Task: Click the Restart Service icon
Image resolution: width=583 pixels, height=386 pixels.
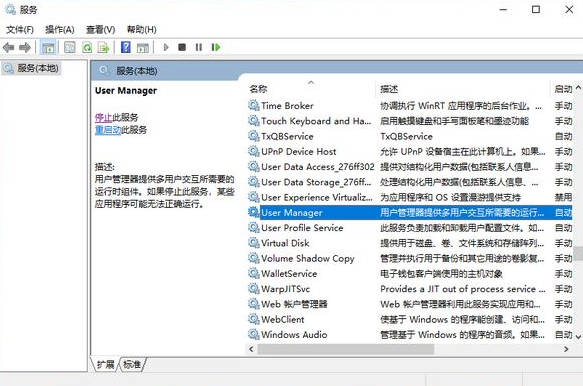Action: [216, 47]
